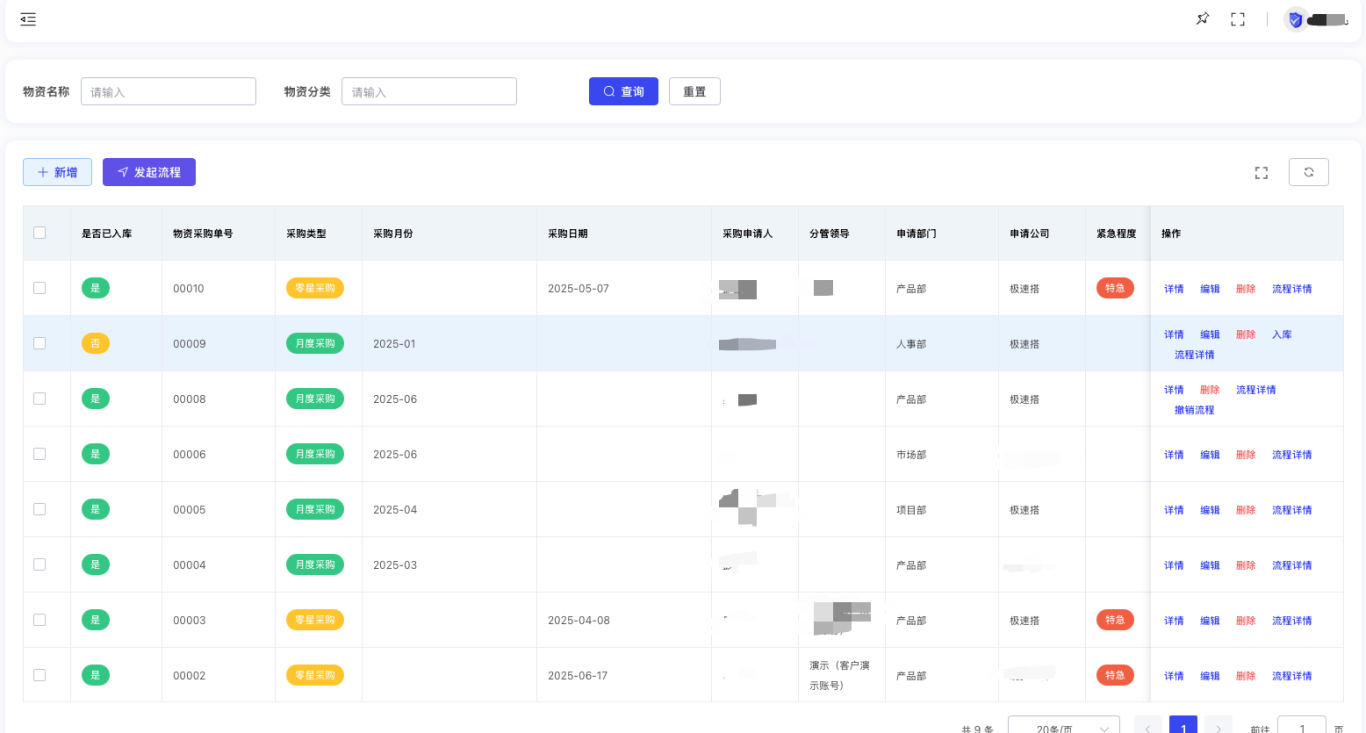Screen dimensions: 1366x733
Task: Click 编辑 for order 00010
Action: pyautogui.click(x=1210, y=289)
